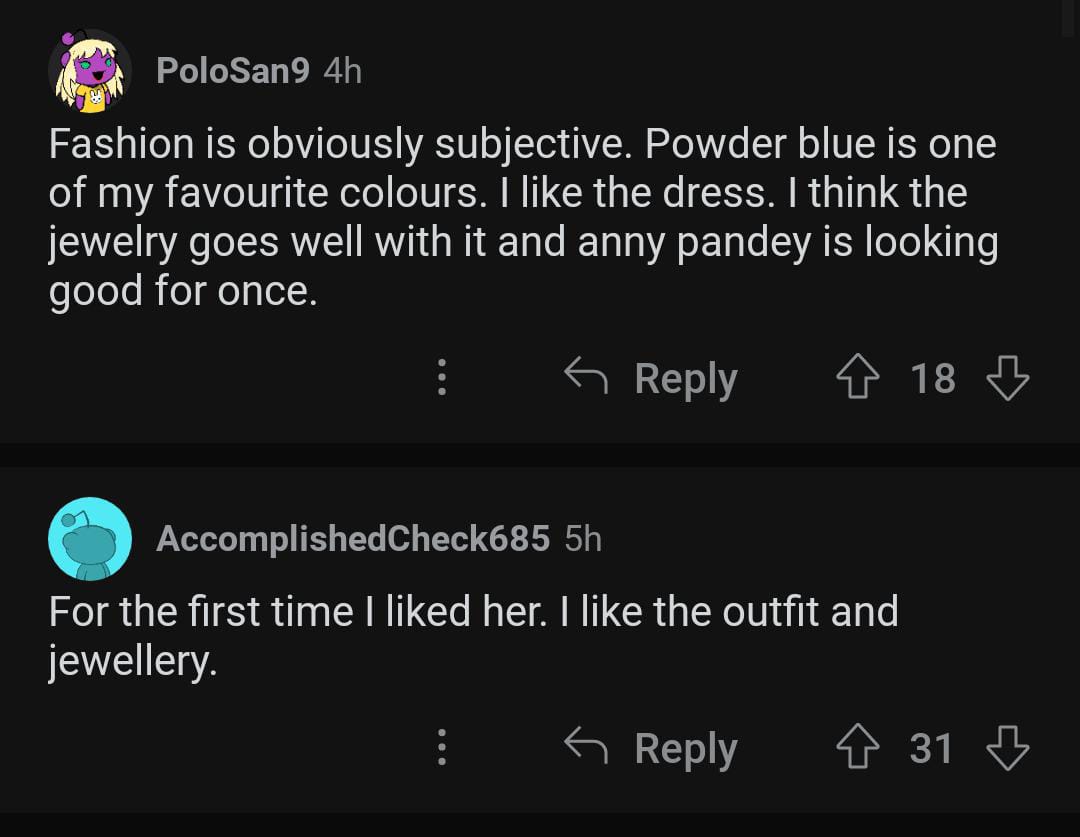Select the 5h timestamp on AccomplishedCheck685's comment
This screenshot has width=1080, height=837.
[x=583, y=539]
